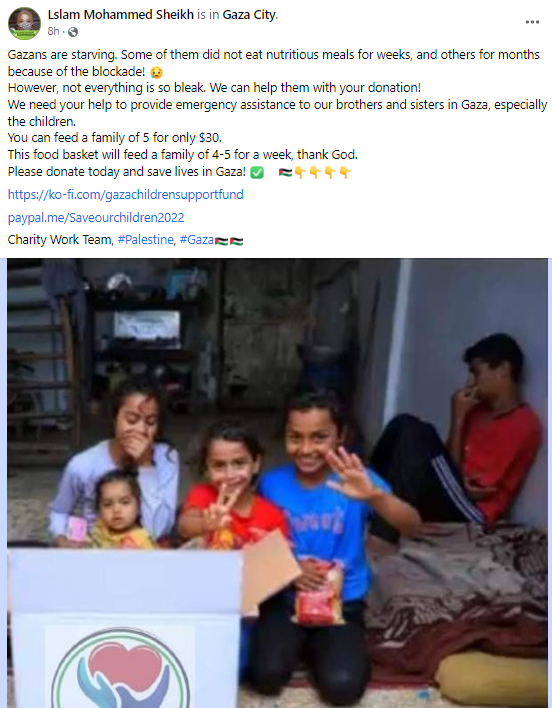Click the first flag emoji after #Gaza
The image size is (552, 708).
[x=221, y=241]
